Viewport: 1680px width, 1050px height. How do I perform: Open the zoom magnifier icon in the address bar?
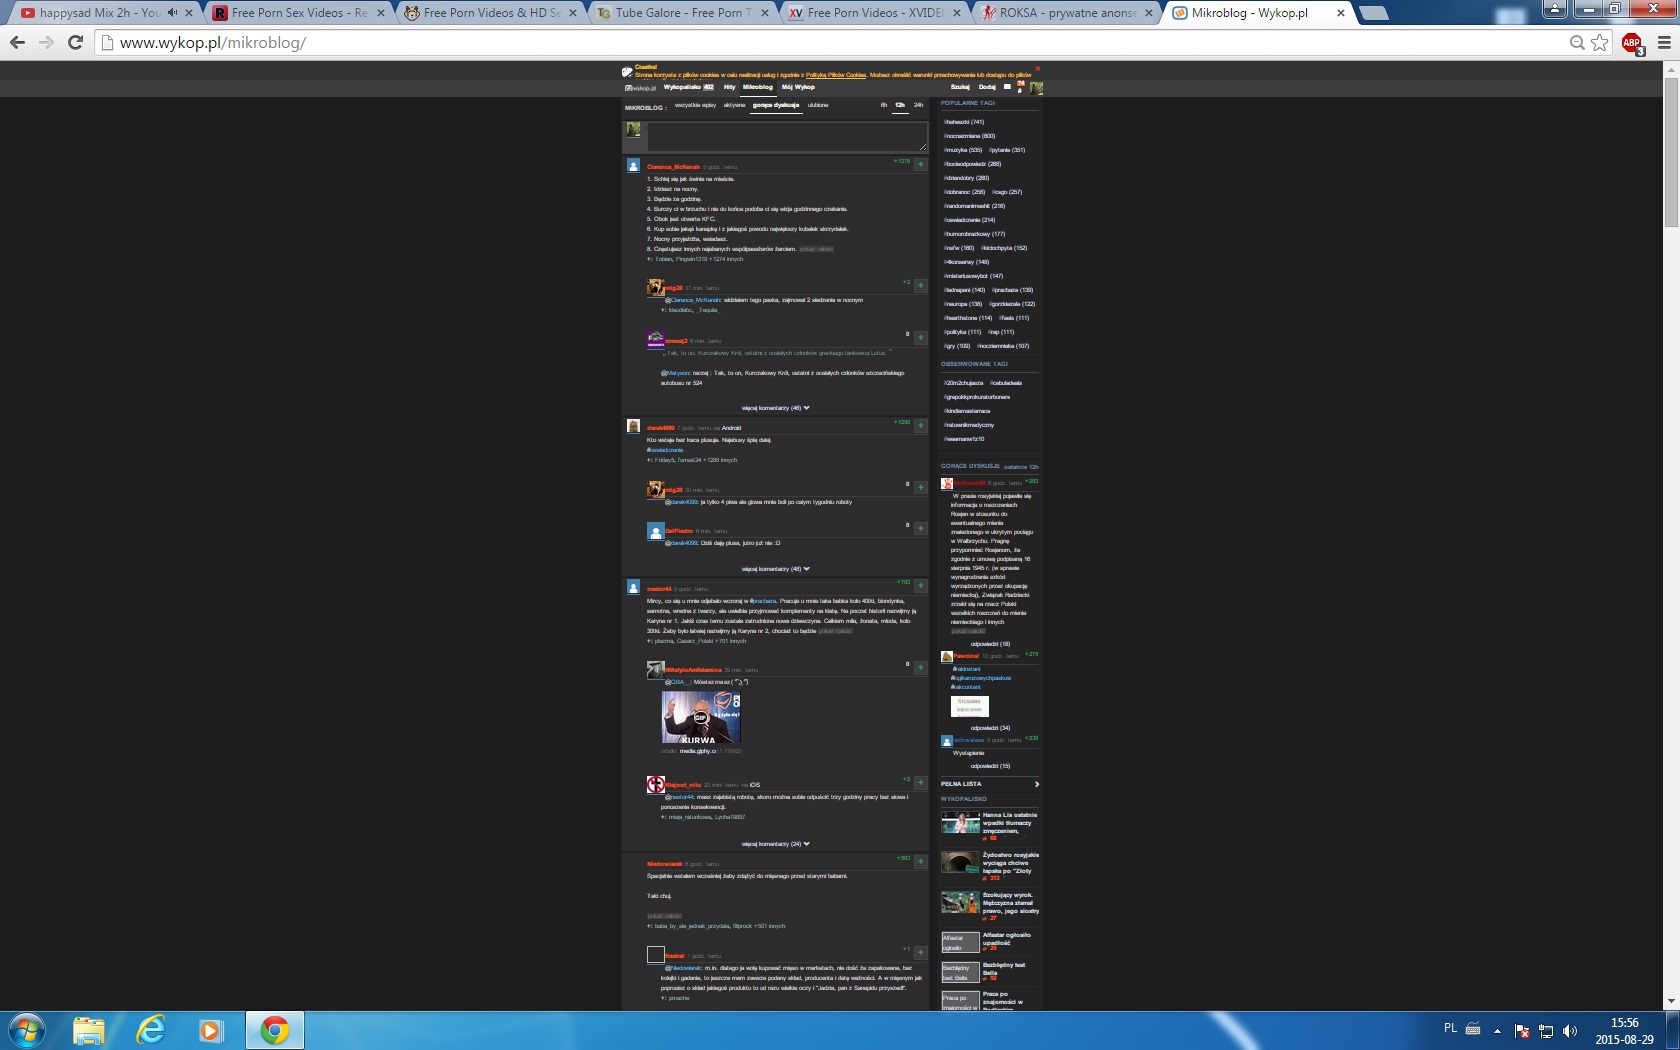tap(1577, 42)
